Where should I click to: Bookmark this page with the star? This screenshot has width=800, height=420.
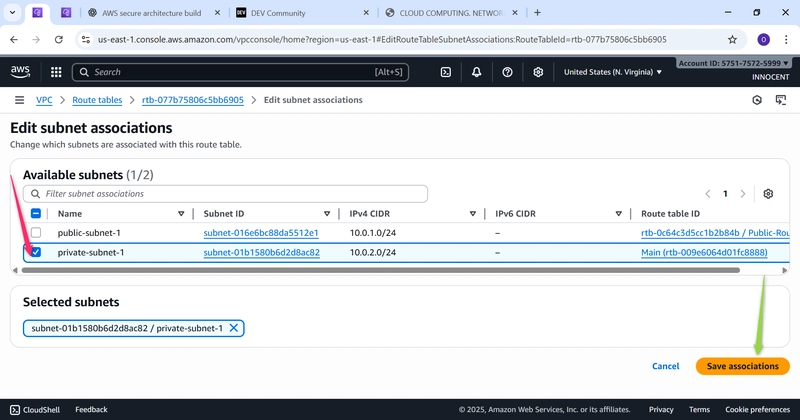pyautogui.click(x=733, y=39)
